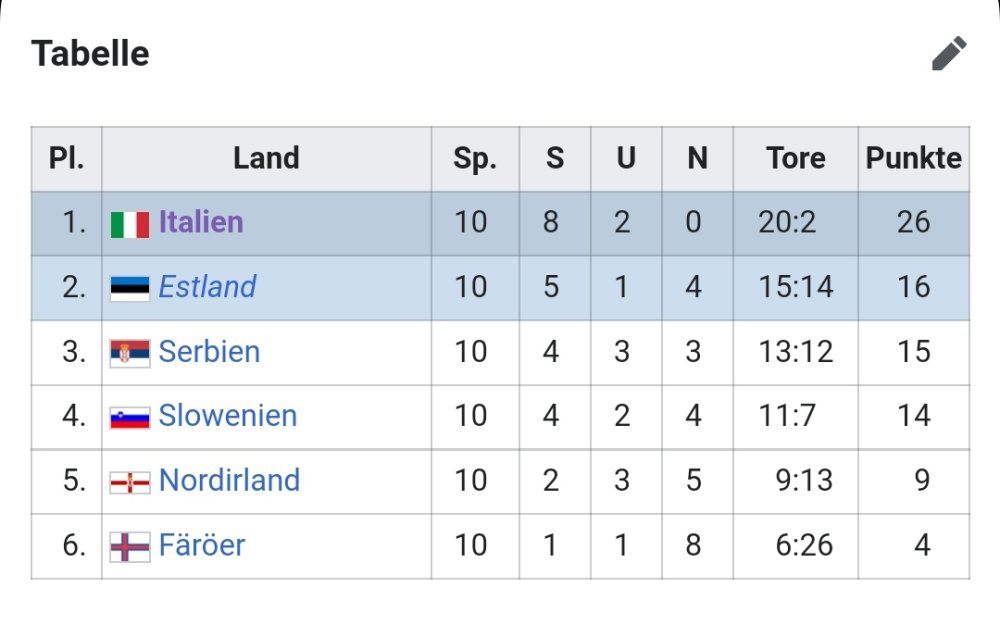Click the Slovenia flag icon
The width and height of the screenshot is (1000, 625).
130,417
